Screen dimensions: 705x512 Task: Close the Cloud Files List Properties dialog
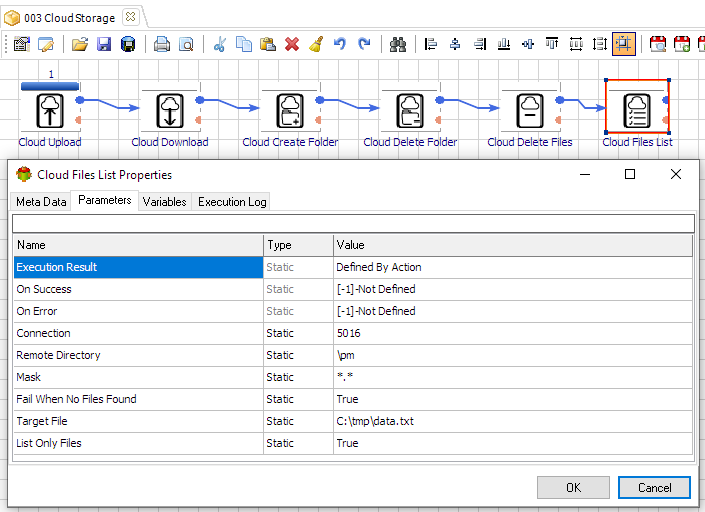(x=676, y=174)
